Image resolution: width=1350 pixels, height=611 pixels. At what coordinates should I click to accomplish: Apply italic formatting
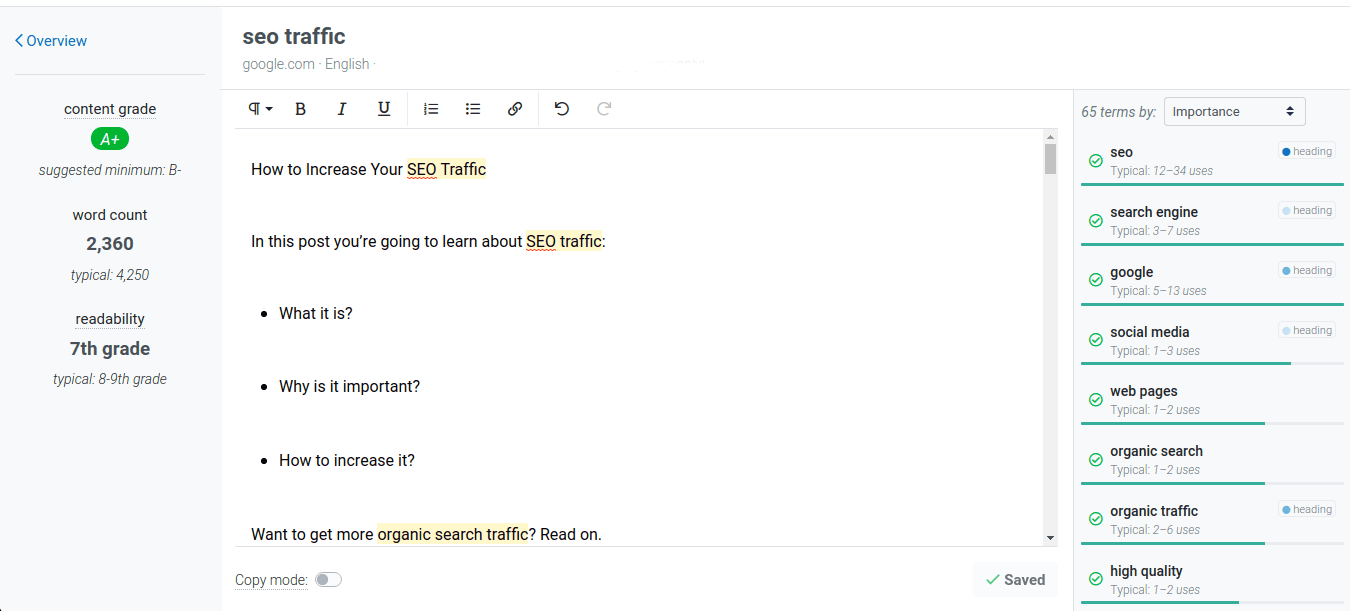[x=342, y=108]
